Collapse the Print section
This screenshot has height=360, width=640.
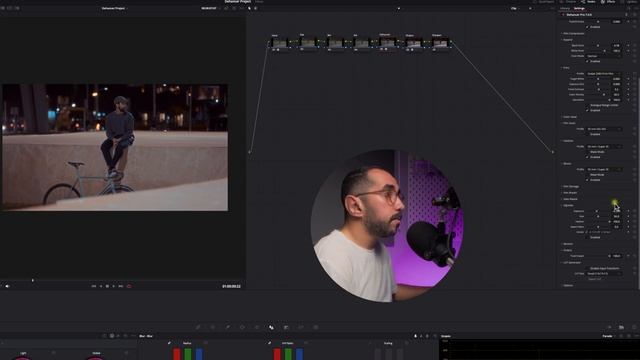(566, 68)
